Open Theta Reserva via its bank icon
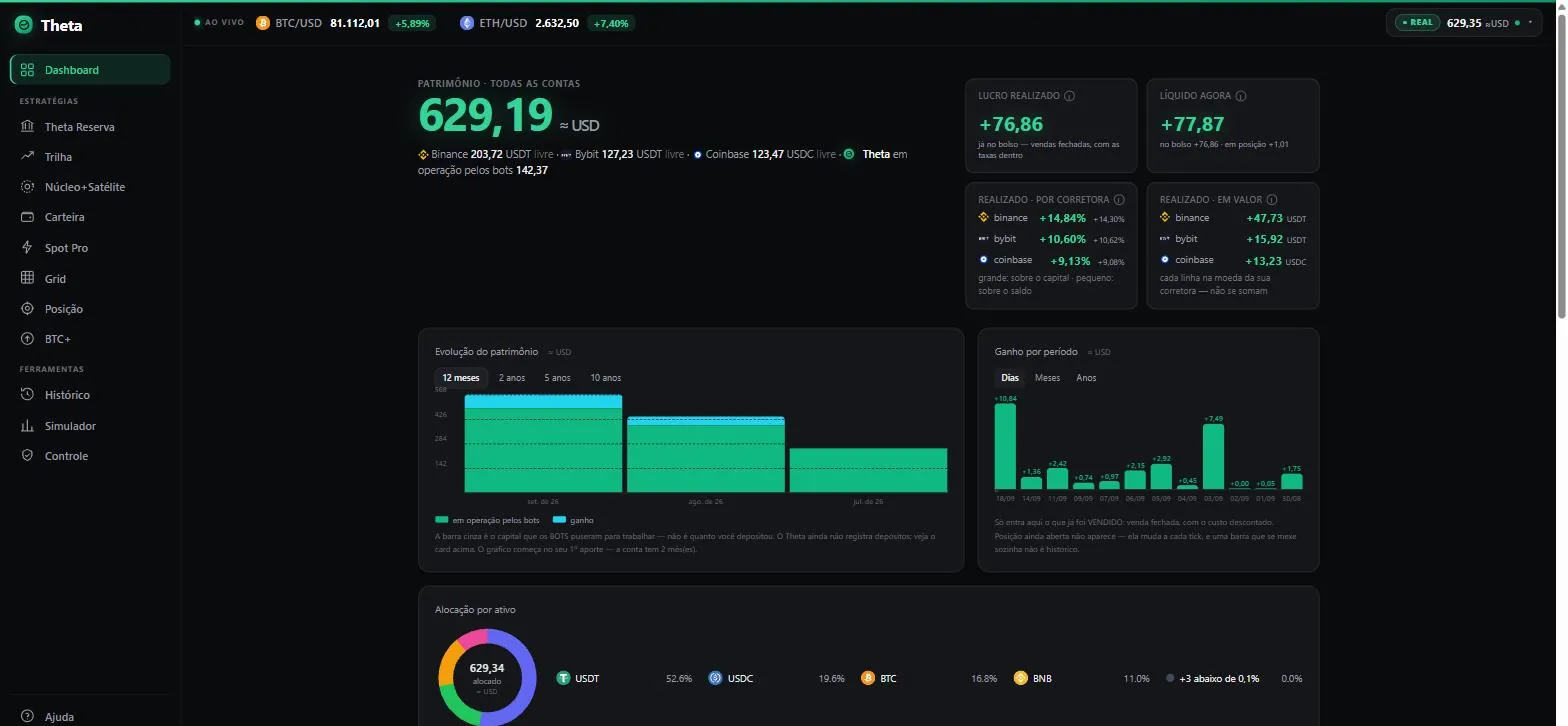The width and height of the screenshot is (1568, 726). coord(27,127)
